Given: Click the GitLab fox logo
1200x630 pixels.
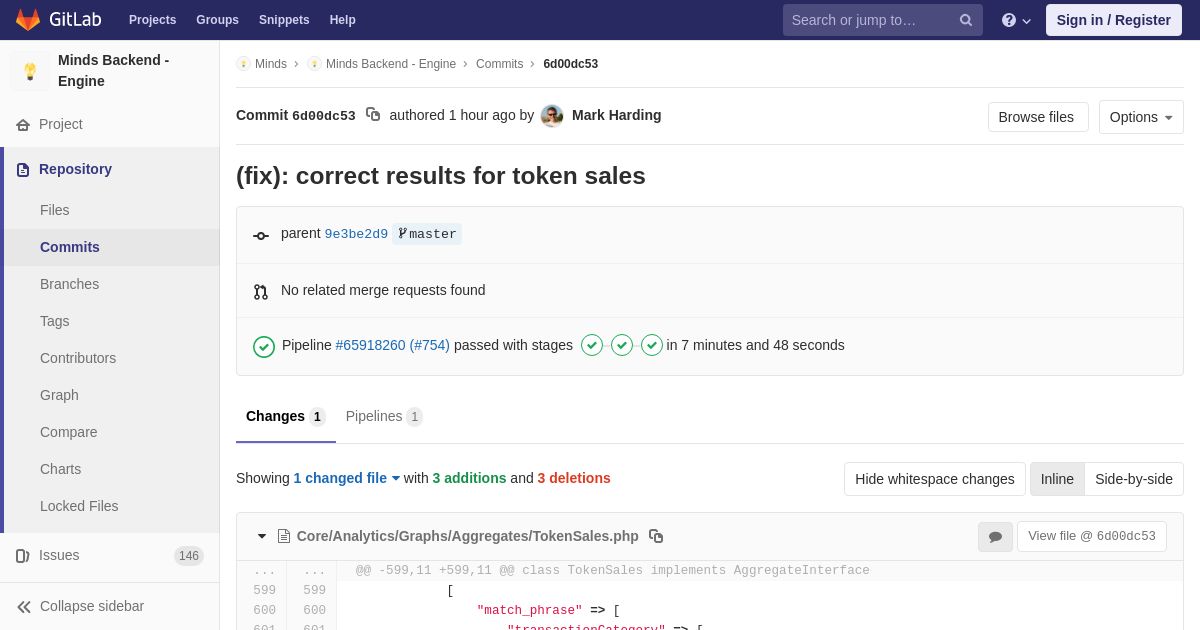Looking at the screenshot, I should (x=28, y=20).
